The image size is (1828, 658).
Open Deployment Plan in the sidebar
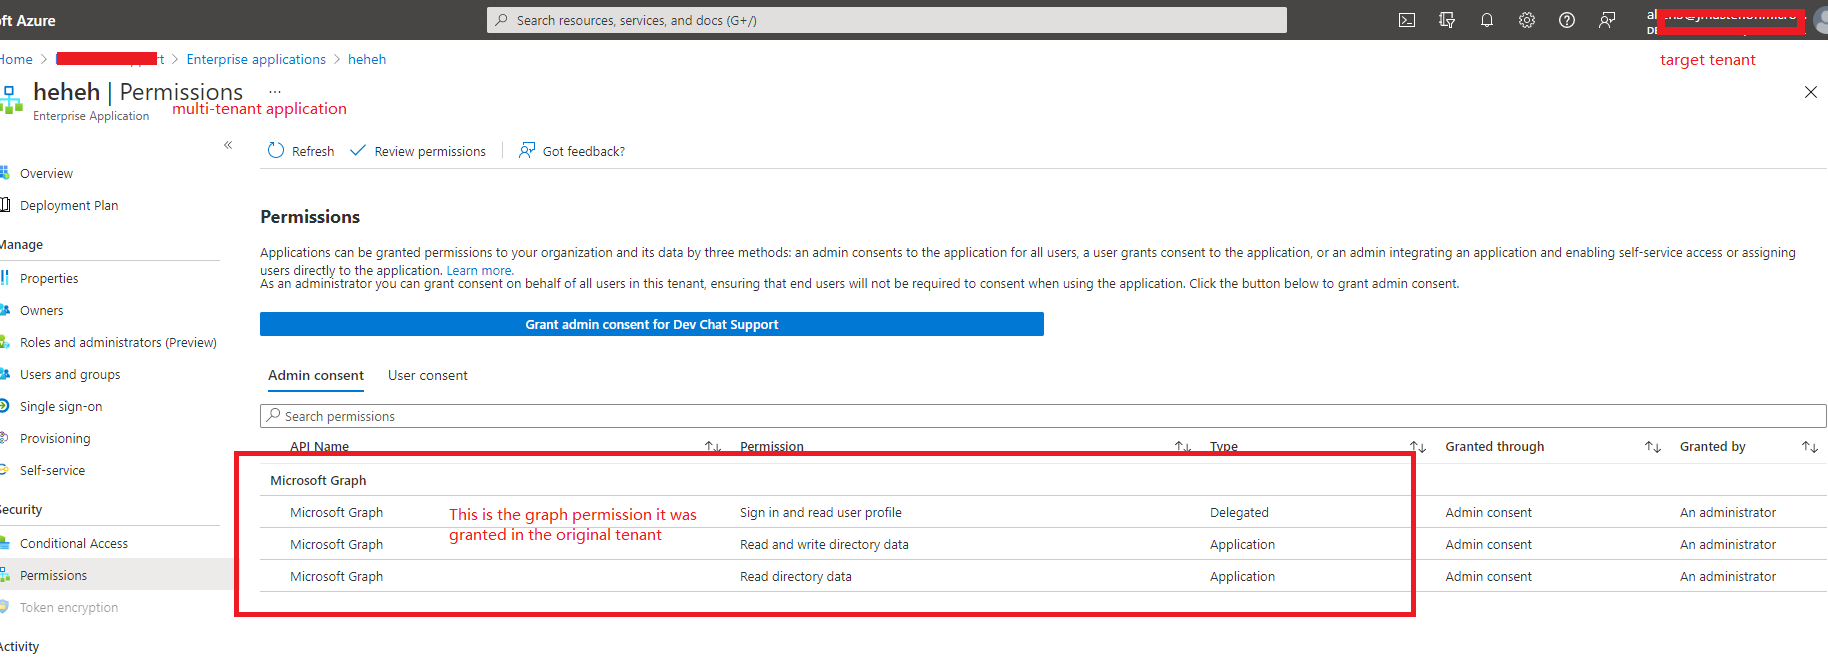click(69, 205)
